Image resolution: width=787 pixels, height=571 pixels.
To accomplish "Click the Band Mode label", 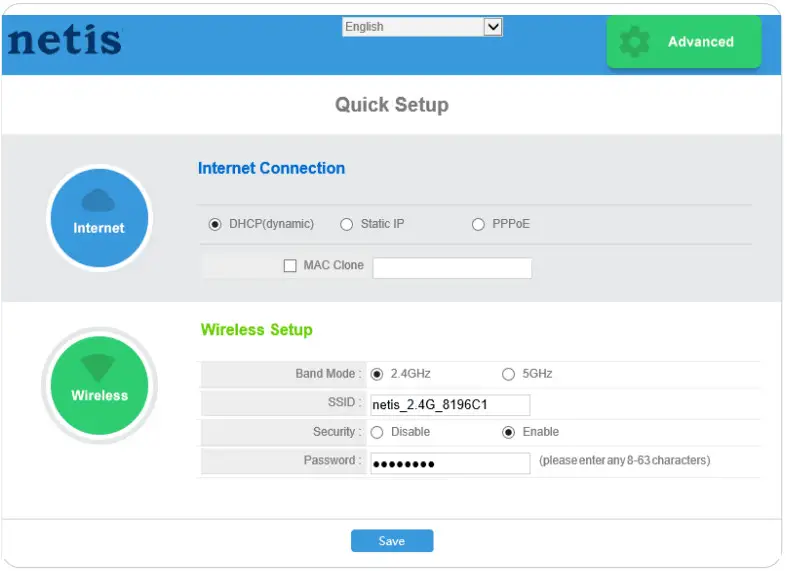I will click(328, 374).
